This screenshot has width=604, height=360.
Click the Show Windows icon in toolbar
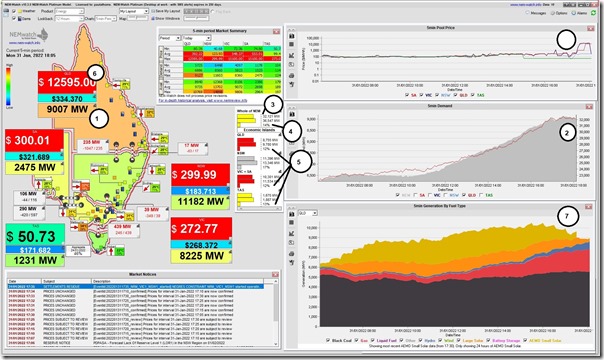153,18
